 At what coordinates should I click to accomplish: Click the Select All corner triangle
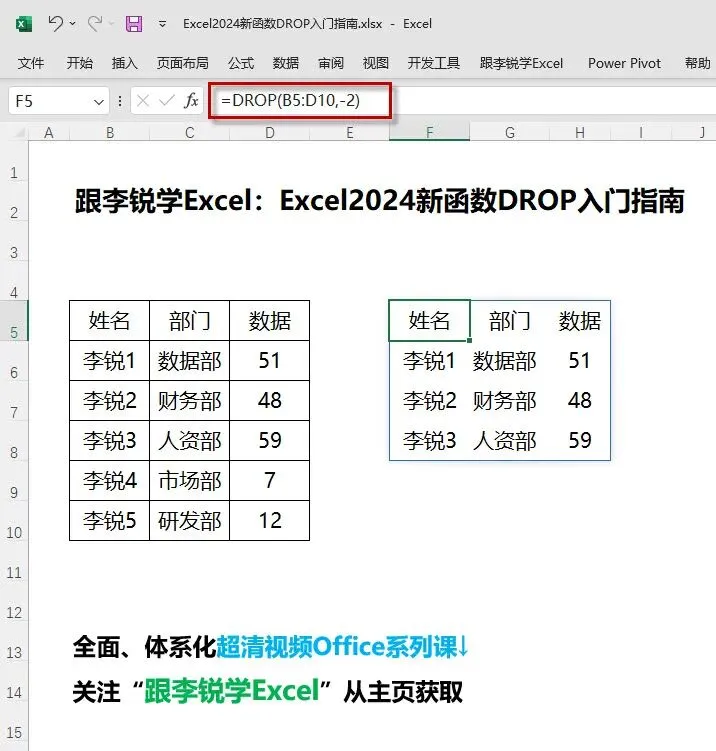point(18,133)
